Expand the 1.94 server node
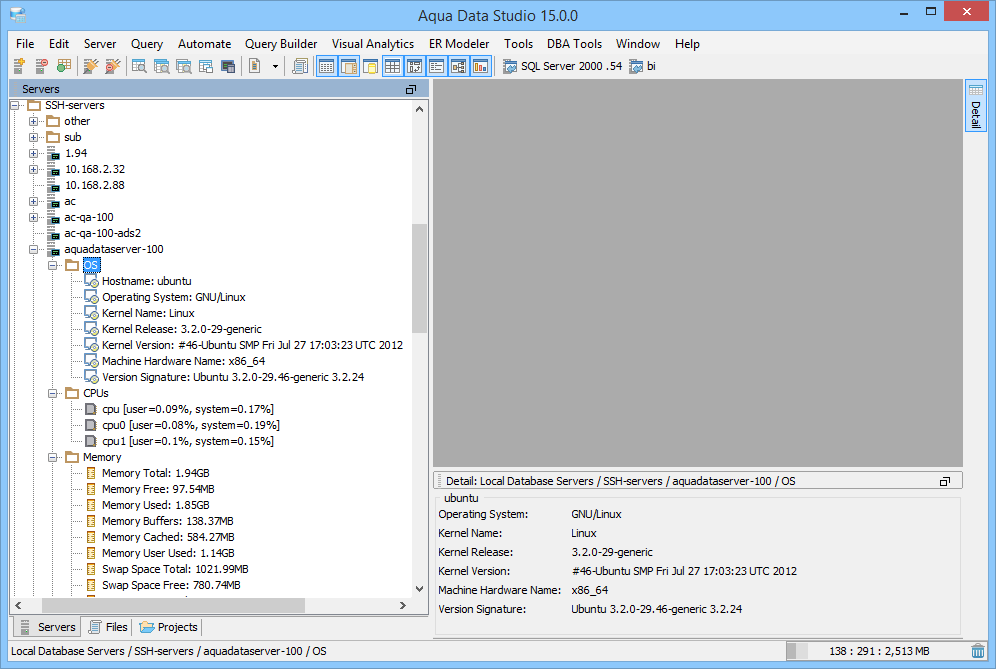The height and width of the screenshot is (669, 996). point(34,153)
